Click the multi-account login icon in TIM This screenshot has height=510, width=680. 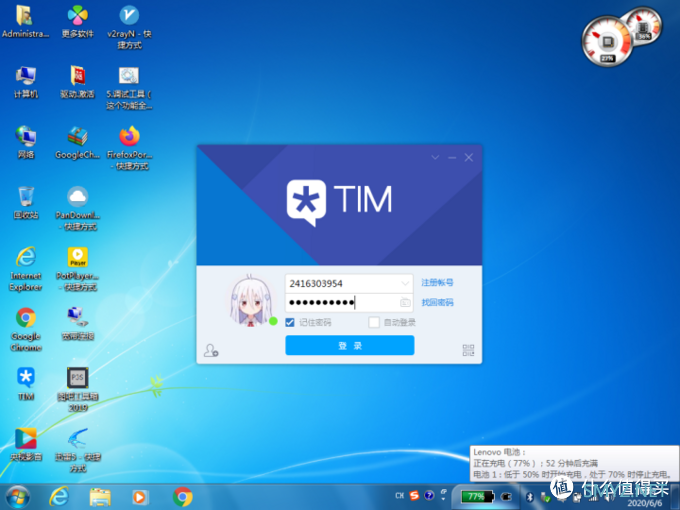[211, 350]
